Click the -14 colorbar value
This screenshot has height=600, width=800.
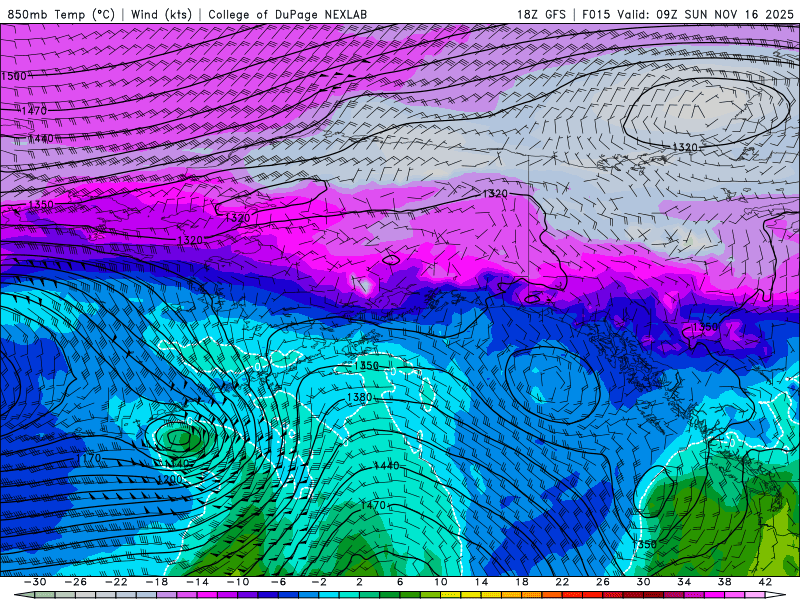(x=197, y=582)
